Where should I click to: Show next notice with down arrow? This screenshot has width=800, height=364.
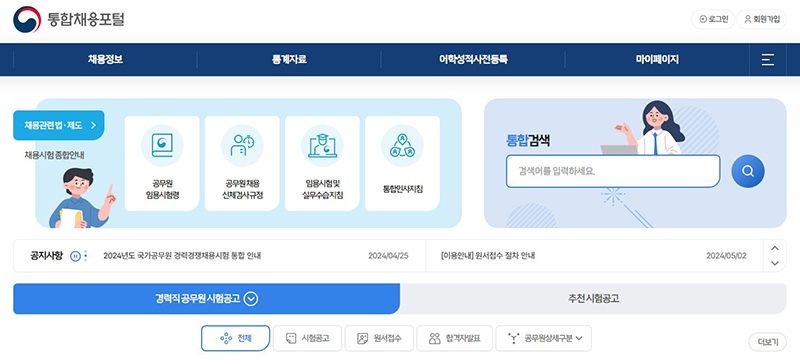pos(775,263)
